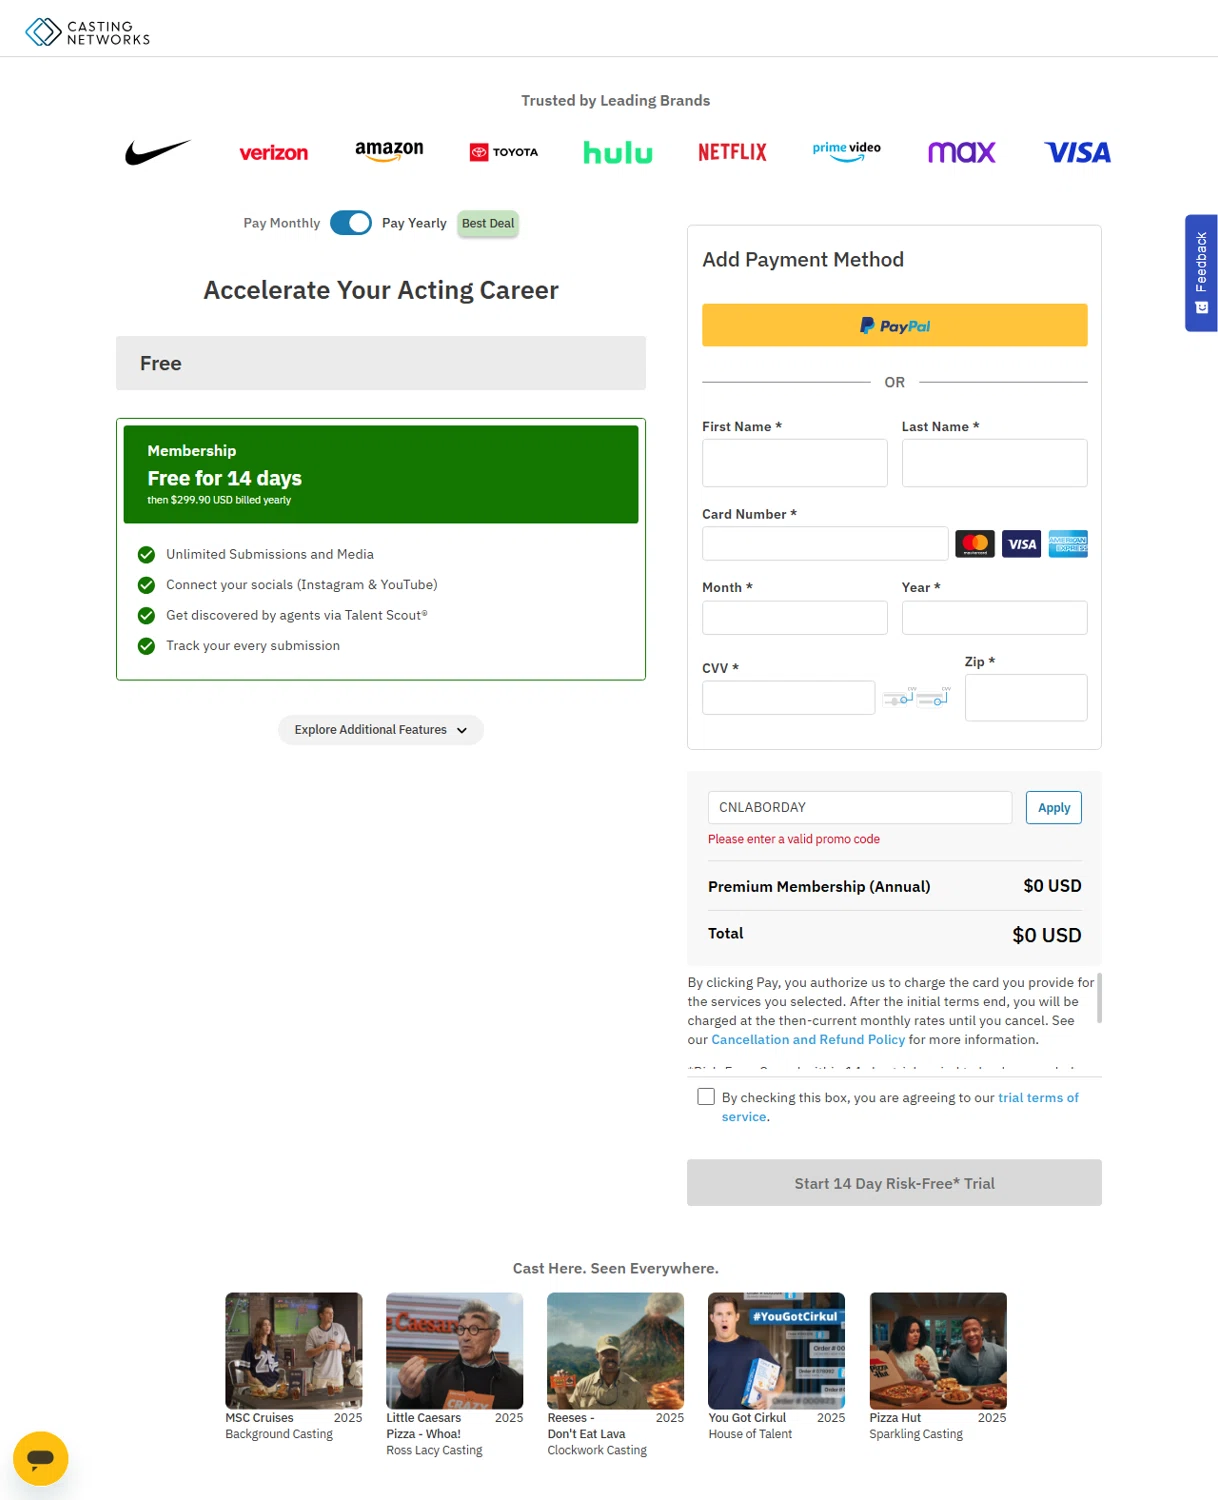
Task: Open the Feedback side tab
Action: tap(1201, 273)
